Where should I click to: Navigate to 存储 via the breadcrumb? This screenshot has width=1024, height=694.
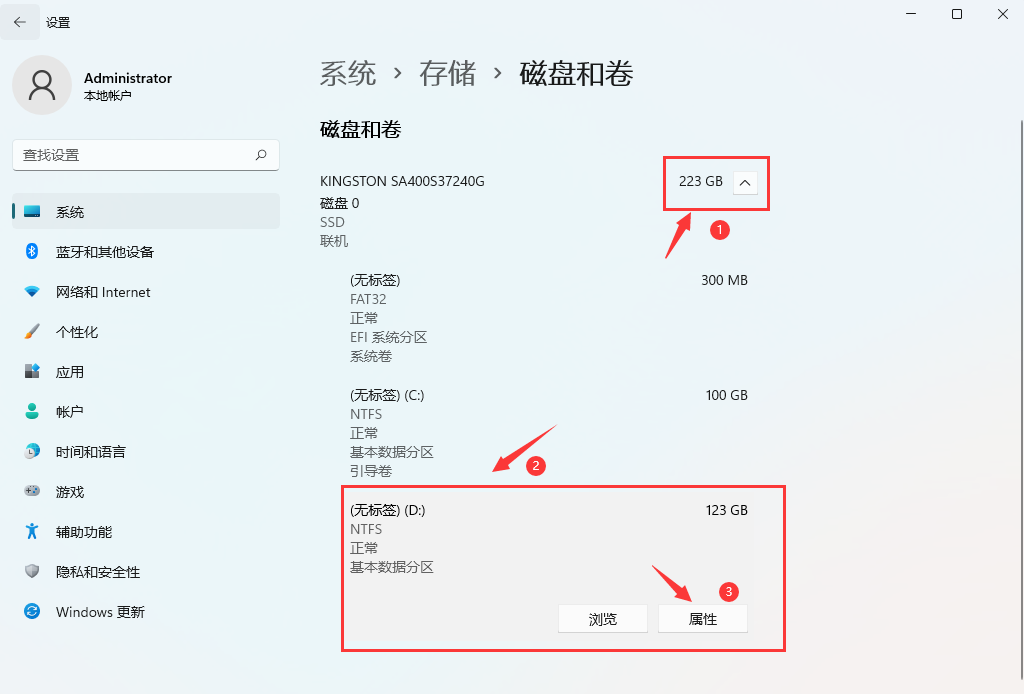[x=447, y=73]
